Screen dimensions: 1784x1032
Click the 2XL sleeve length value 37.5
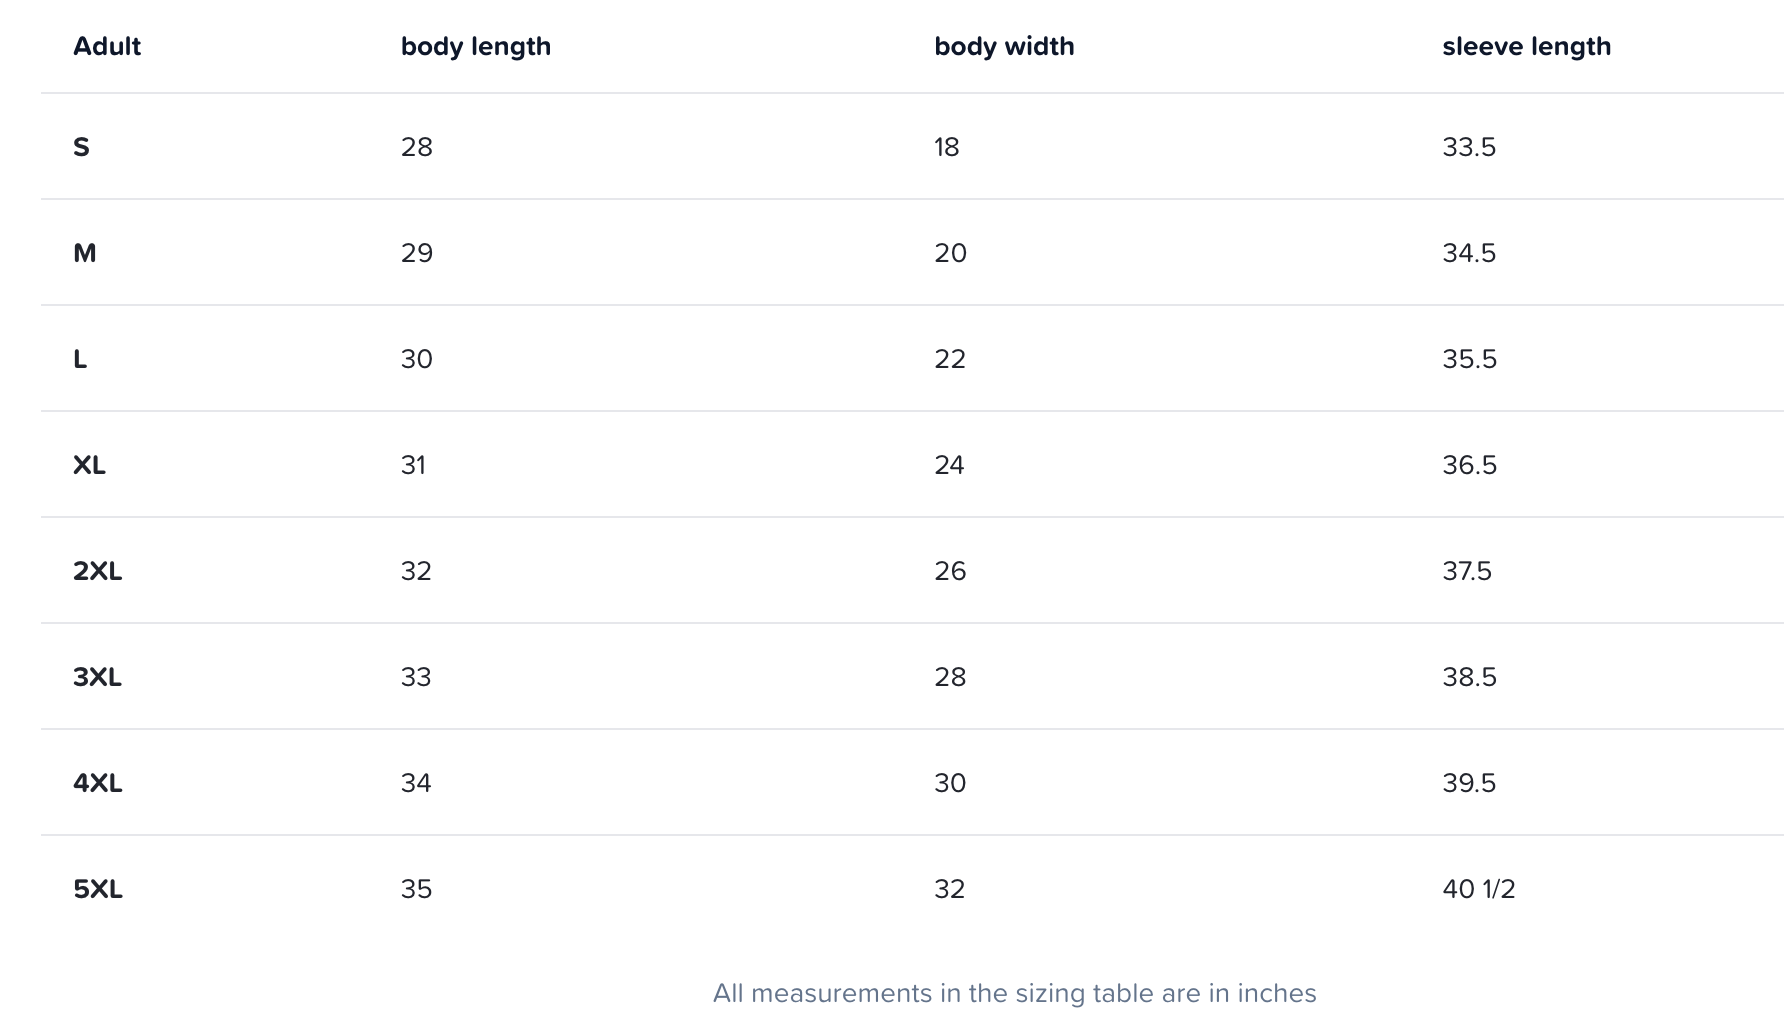pyautogui.click(x=1466, y=571)
